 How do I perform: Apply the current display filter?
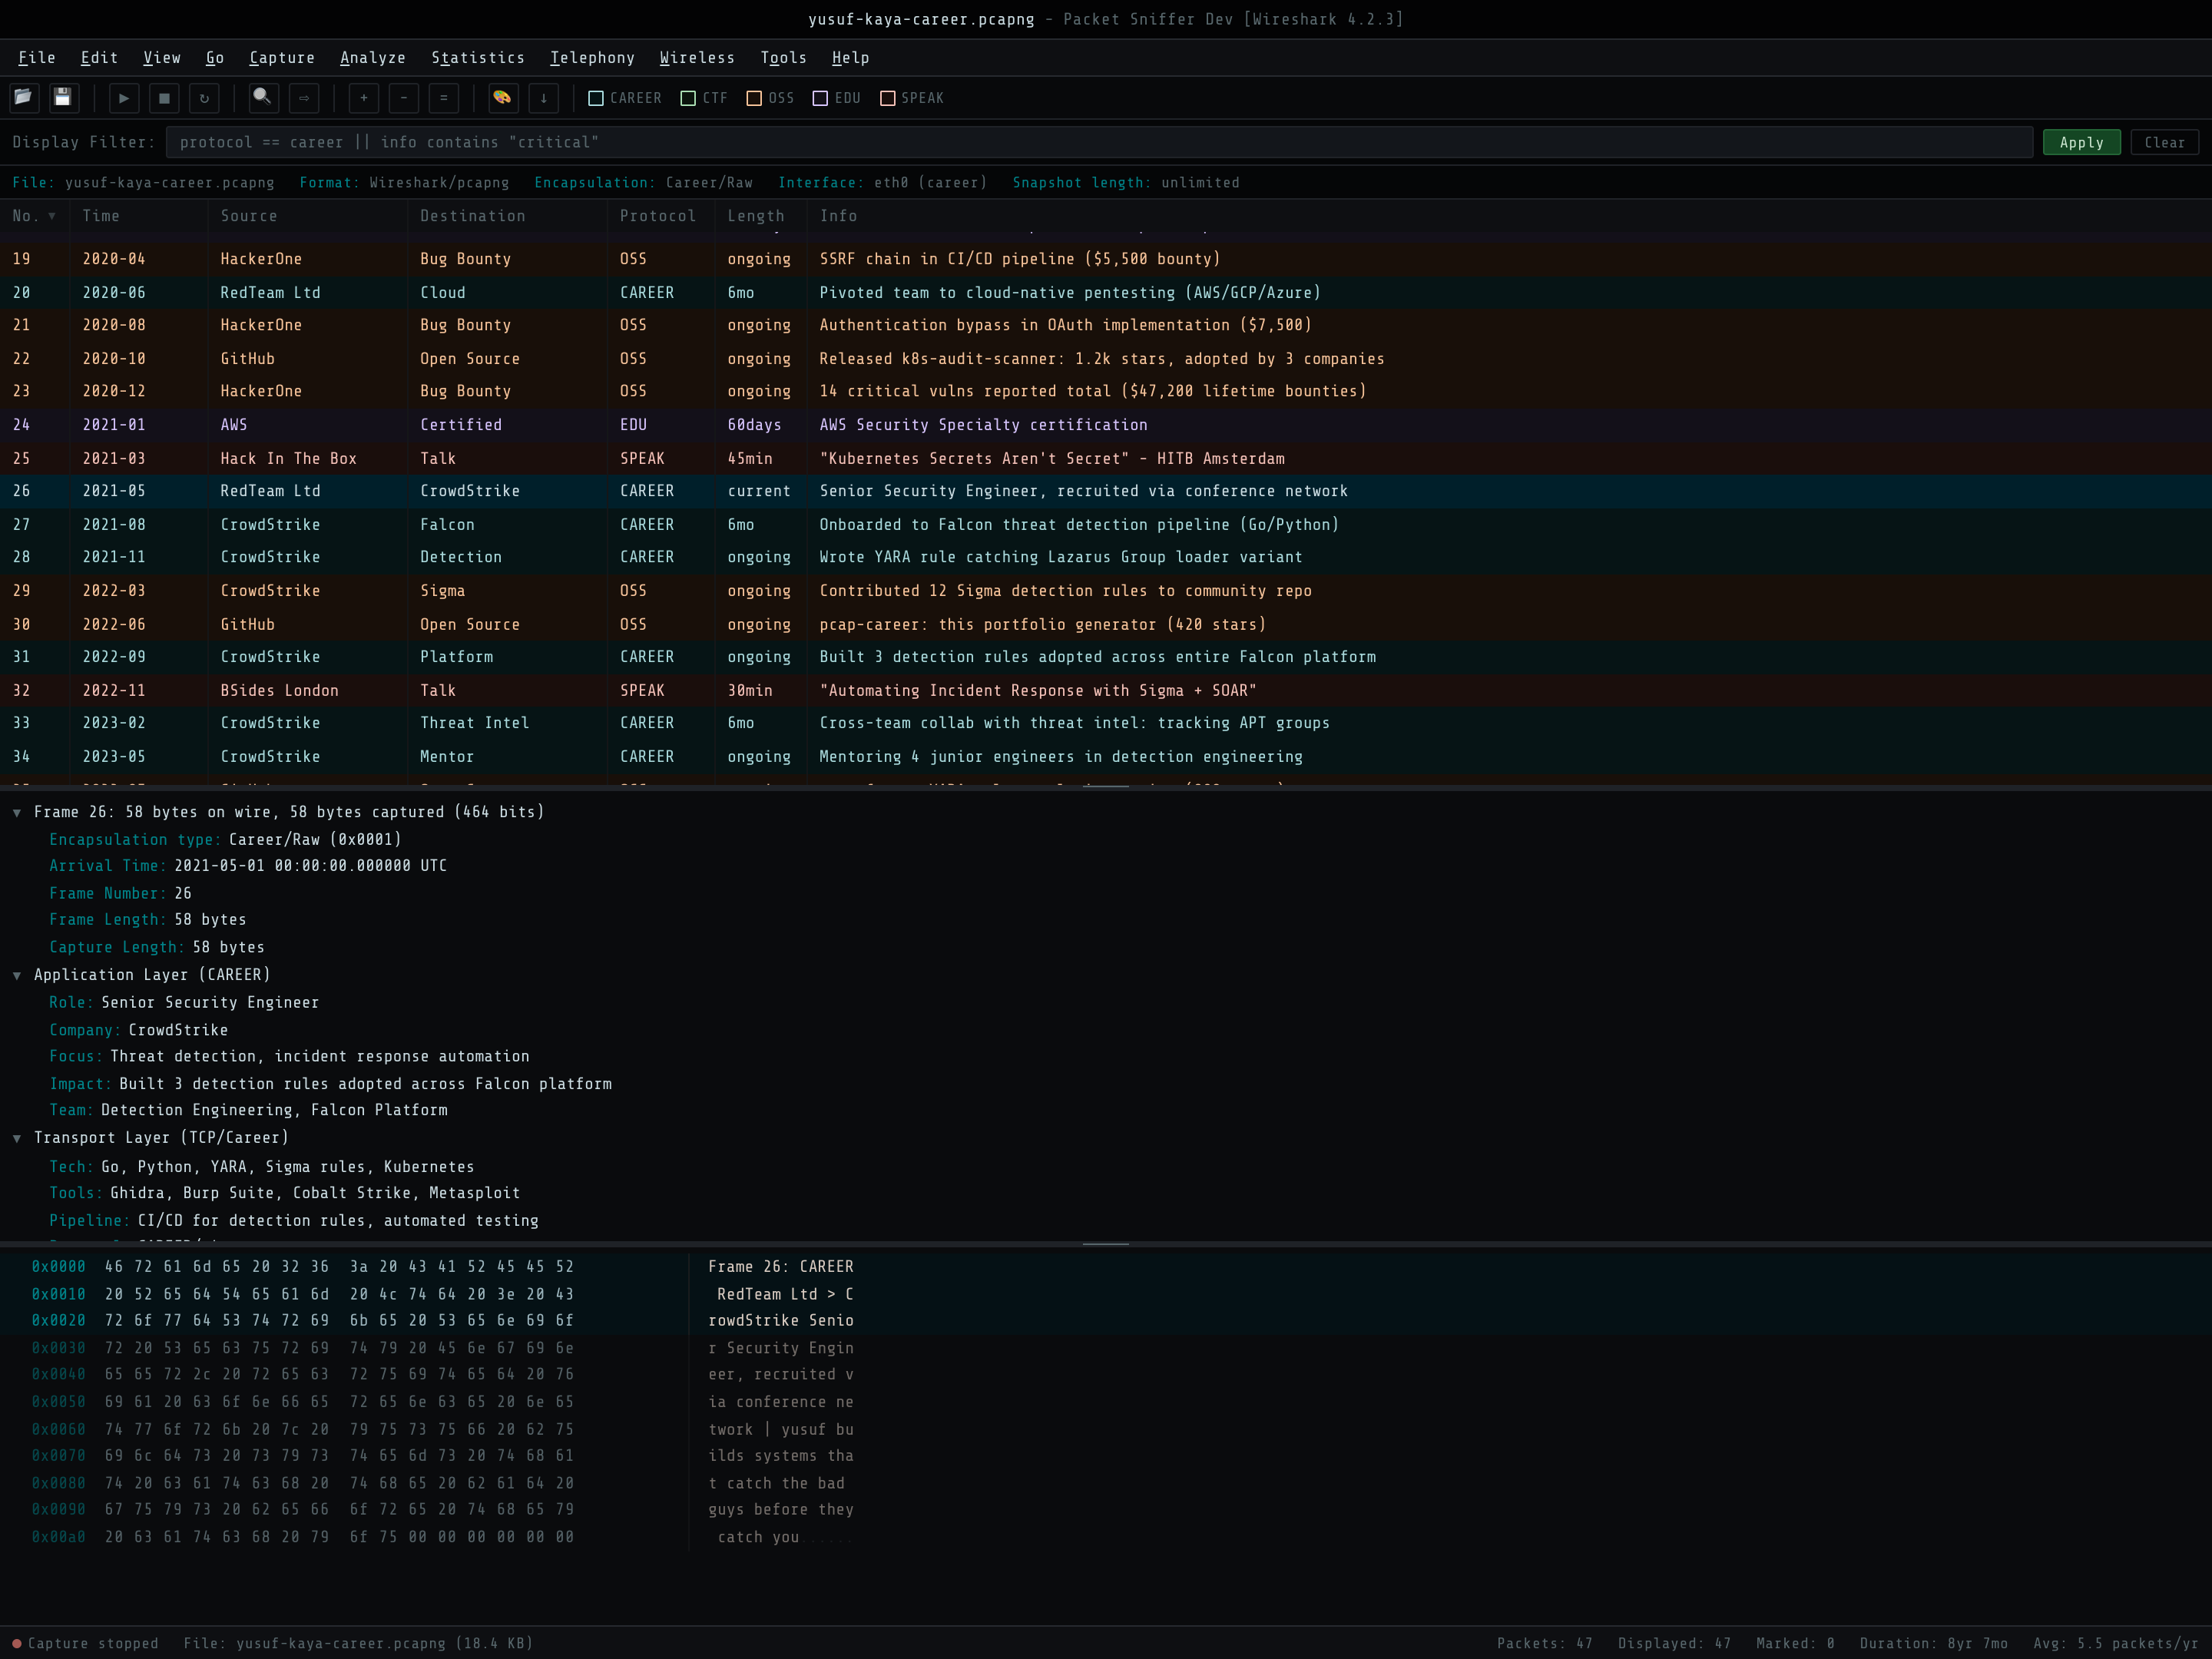click(x=2082, y=142)
